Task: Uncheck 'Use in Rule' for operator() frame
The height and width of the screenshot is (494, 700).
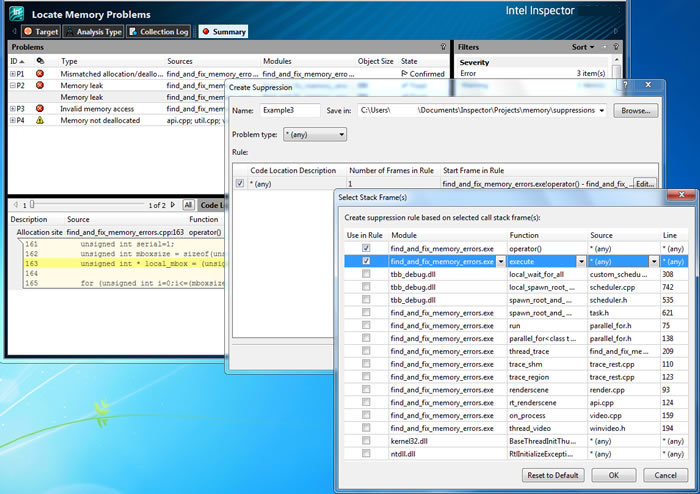Action: (366, 248)
